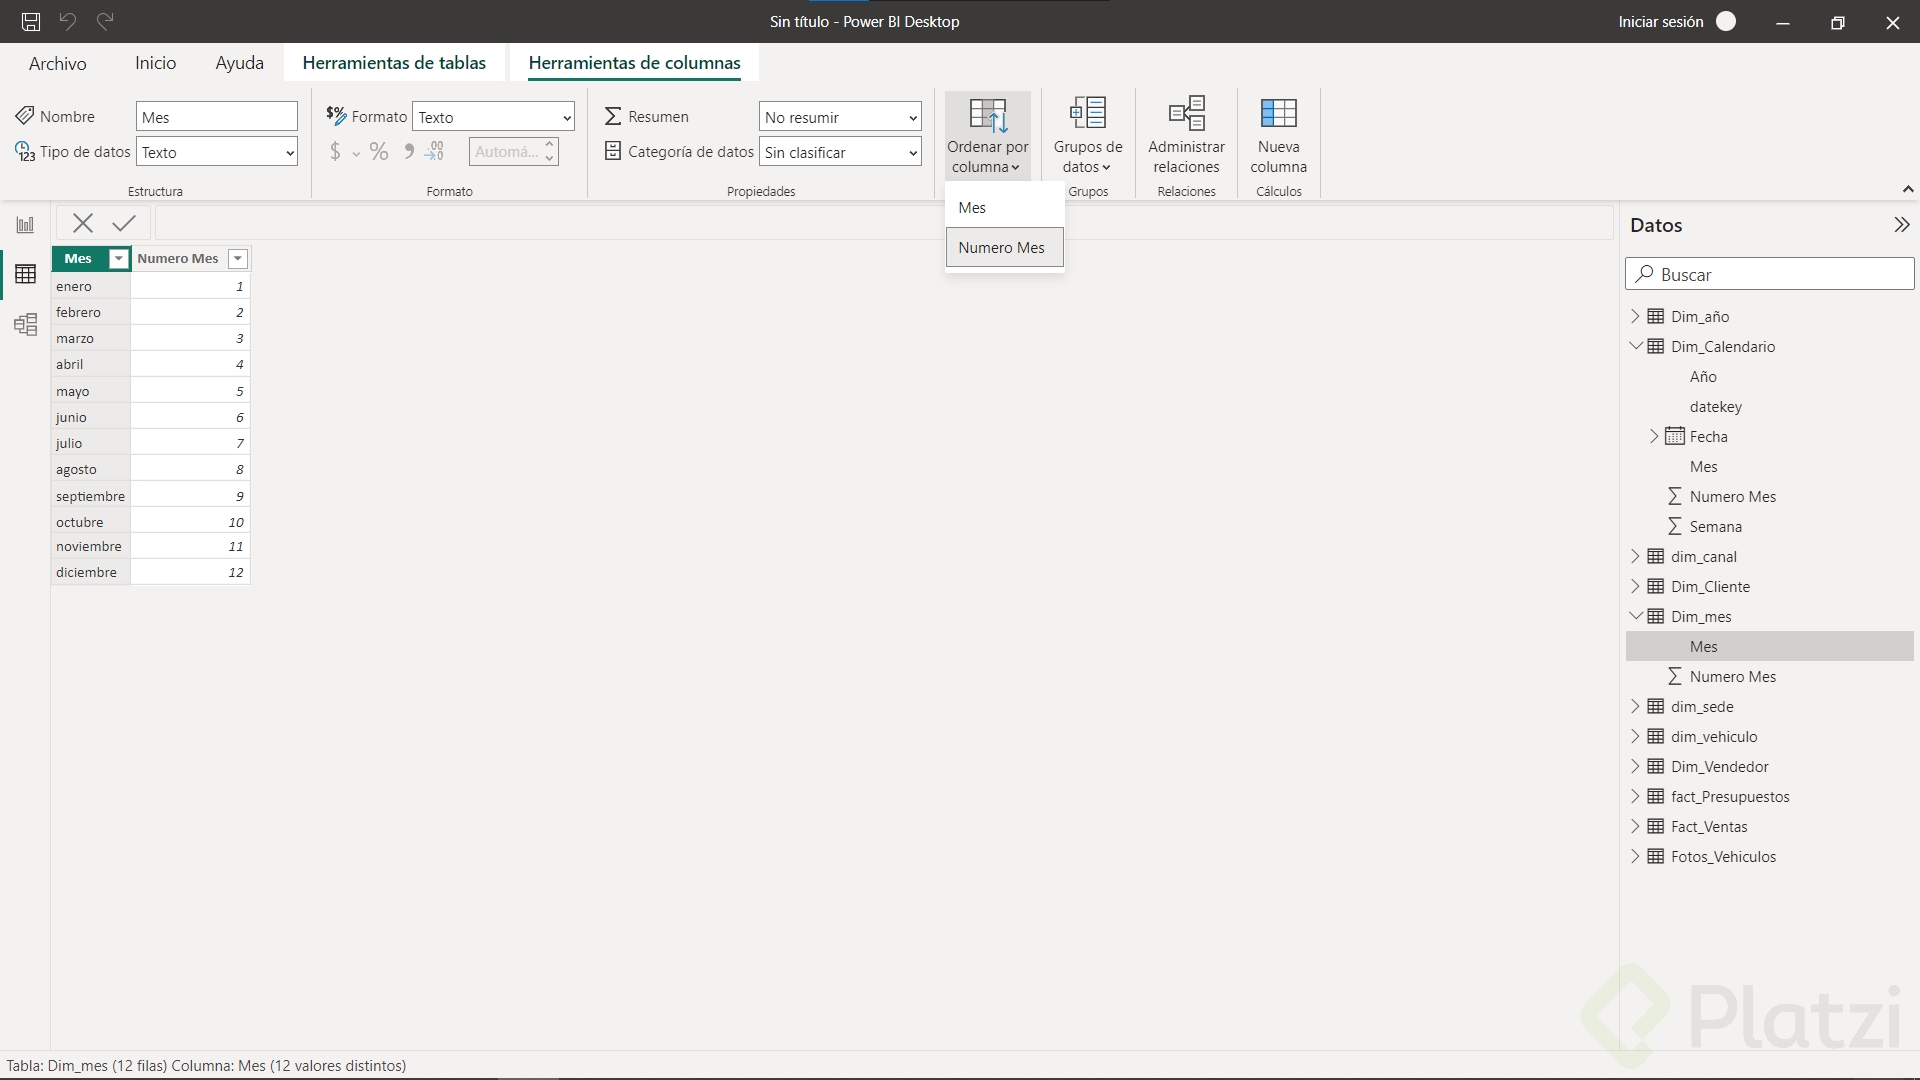Open the Model view icon in sidebar

point(25,324)
